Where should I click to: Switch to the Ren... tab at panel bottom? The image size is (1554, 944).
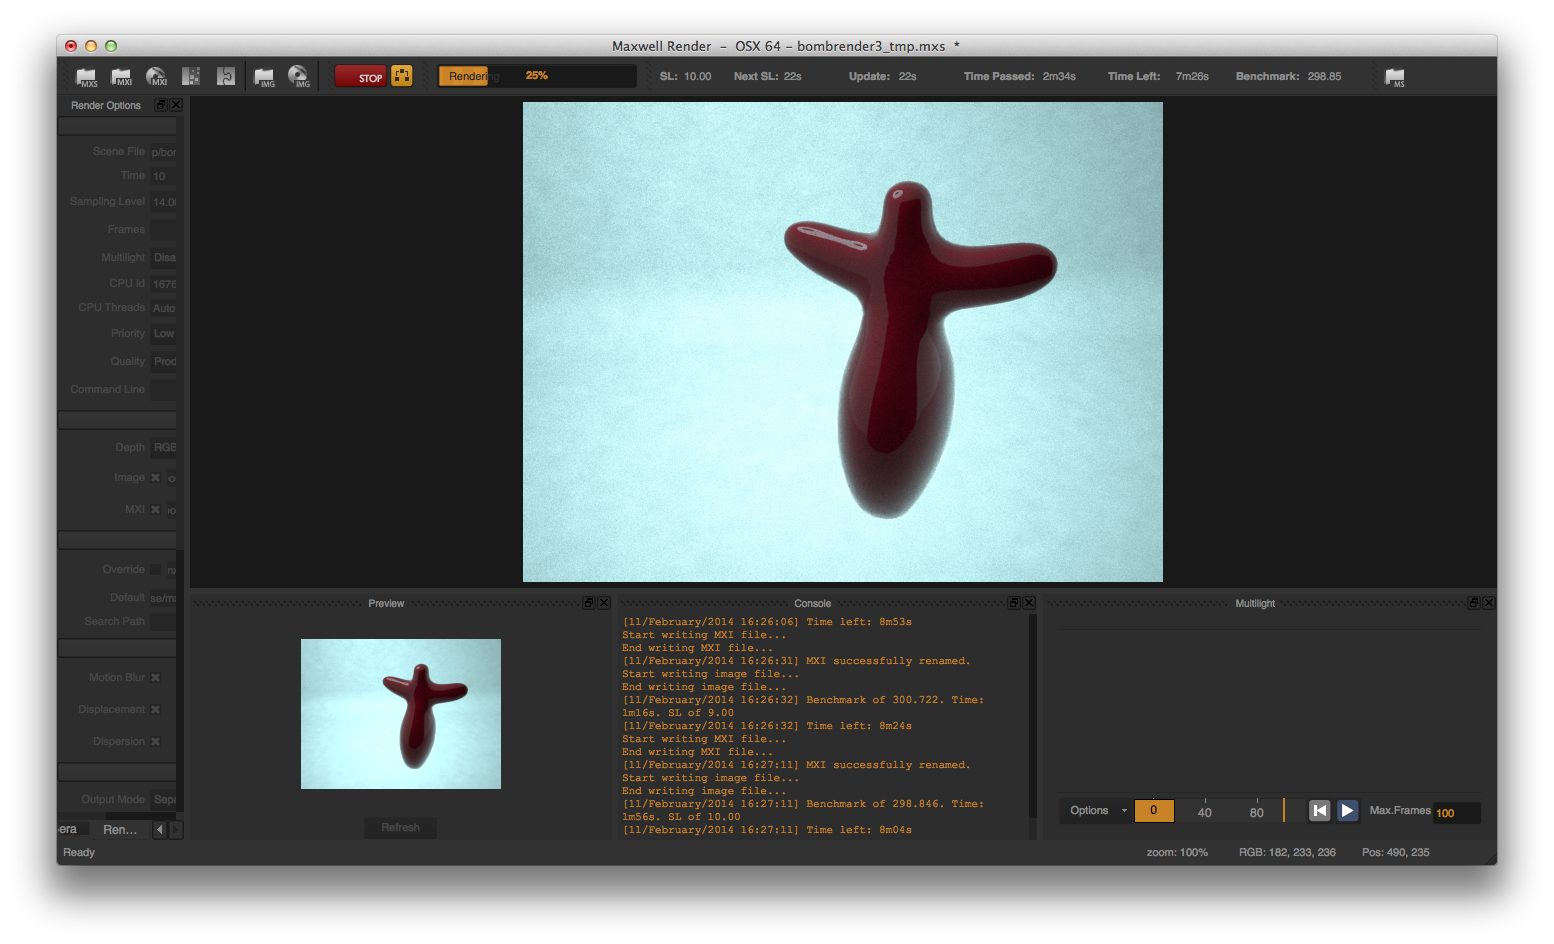tap(119, 830)
